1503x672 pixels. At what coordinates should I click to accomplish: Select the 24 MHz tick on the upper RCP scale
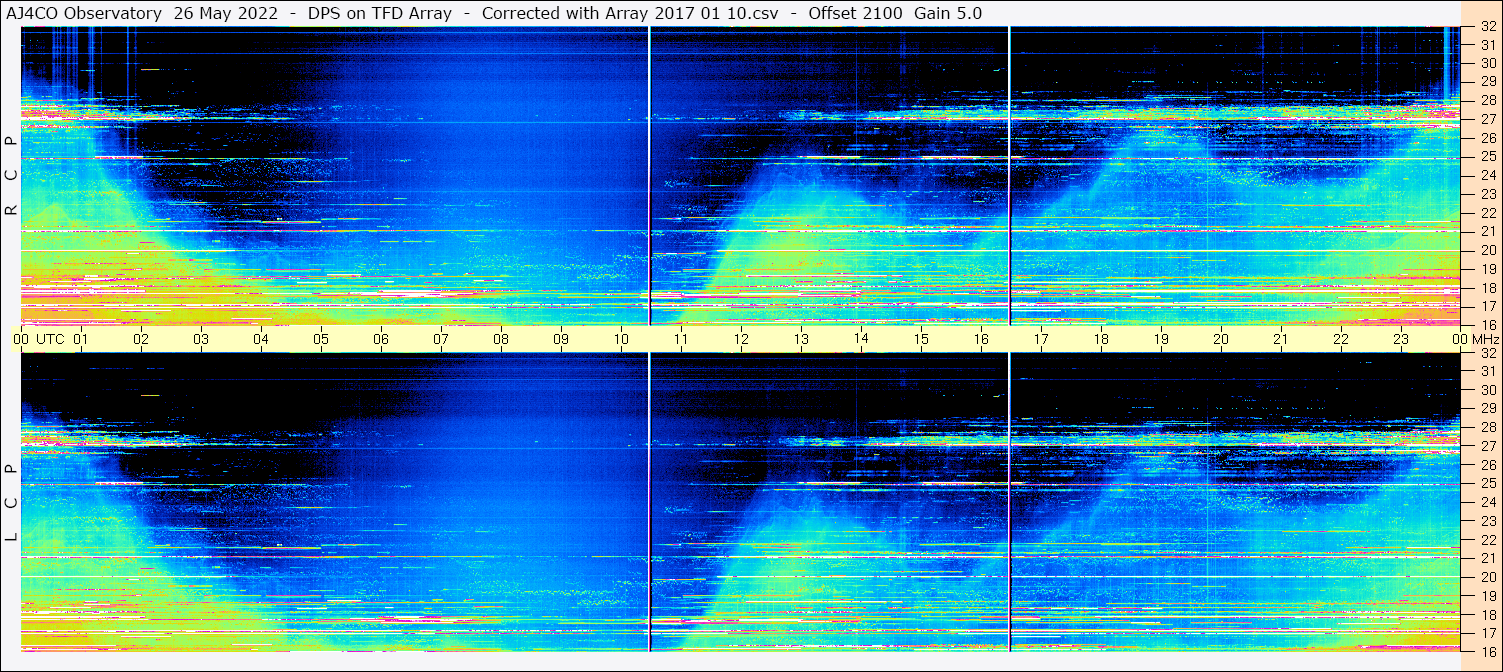[1487, 176]
